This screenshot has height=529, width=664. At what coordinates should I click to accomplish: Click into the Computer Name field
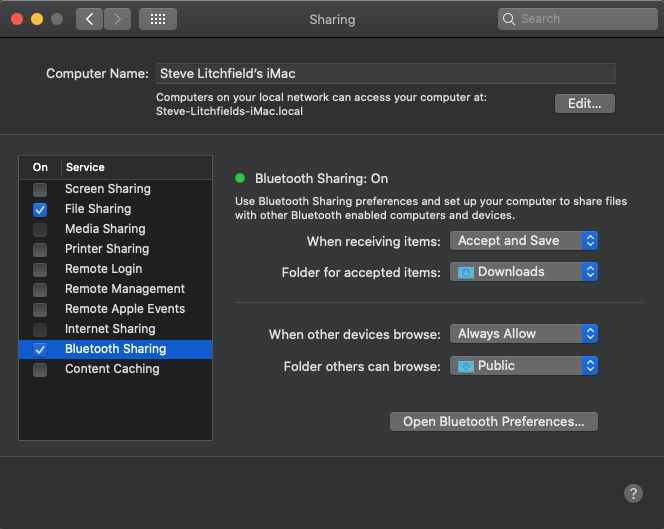(x=386, y=74)
